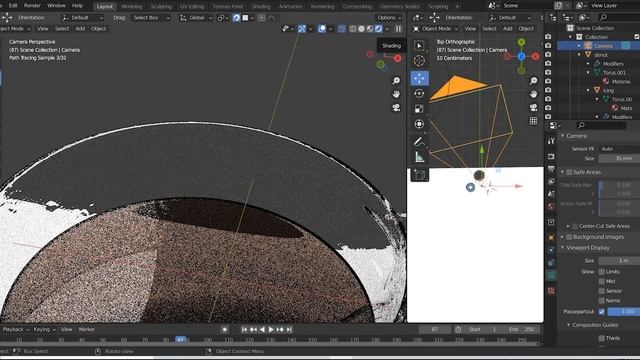Open the Global transform orientation dropdown
The width and height of the screenshot is (640, 360).
coord(196,18)
